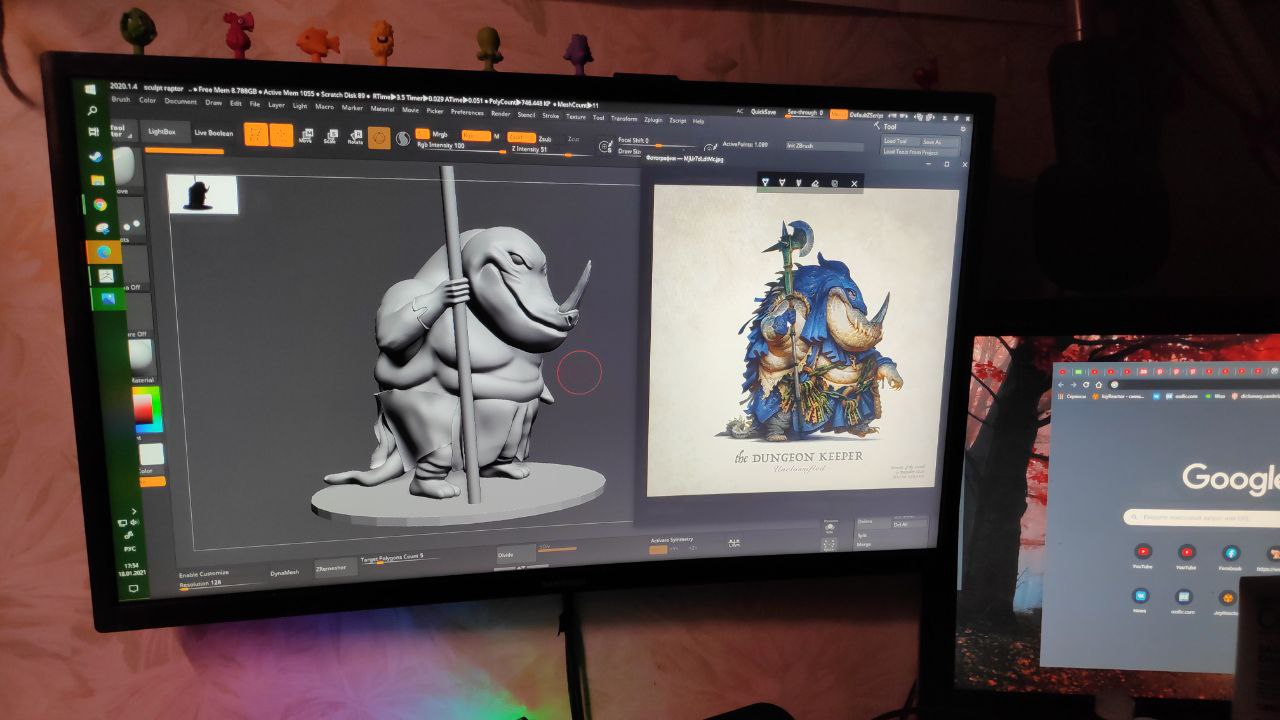The width and height of the screenshot is (1280, 720).
Task: Select the highlighter tool in photo viewer toolbar
Action: point(798,183)
